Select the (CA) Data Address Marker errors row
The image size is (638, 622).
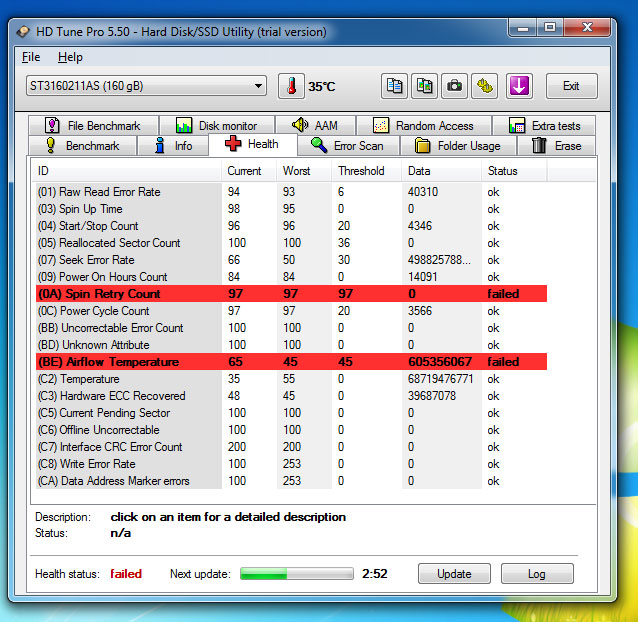tap(291, 481)
